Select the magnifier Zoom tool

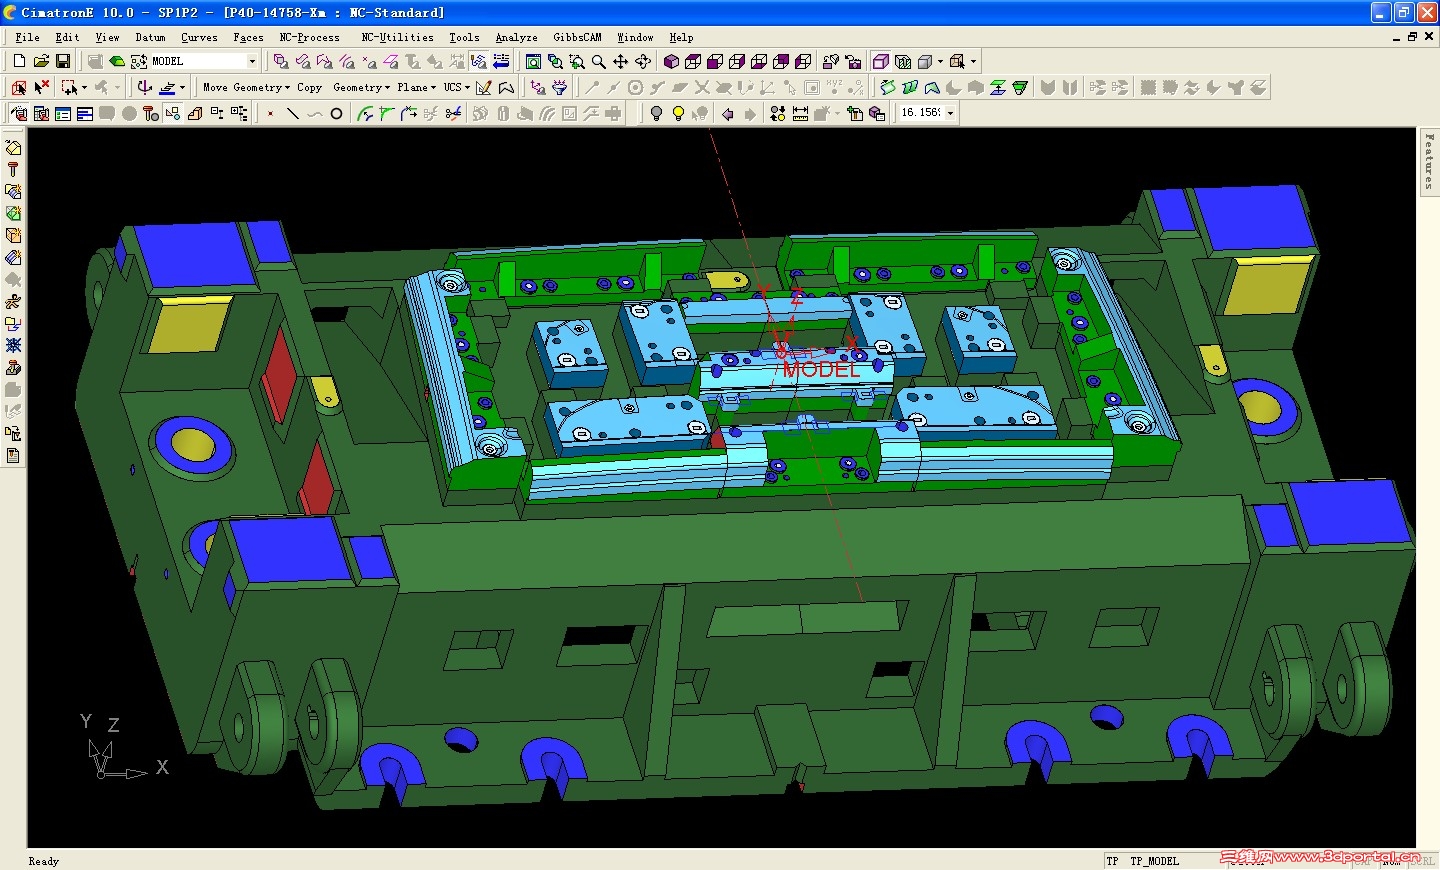point(599,61)
